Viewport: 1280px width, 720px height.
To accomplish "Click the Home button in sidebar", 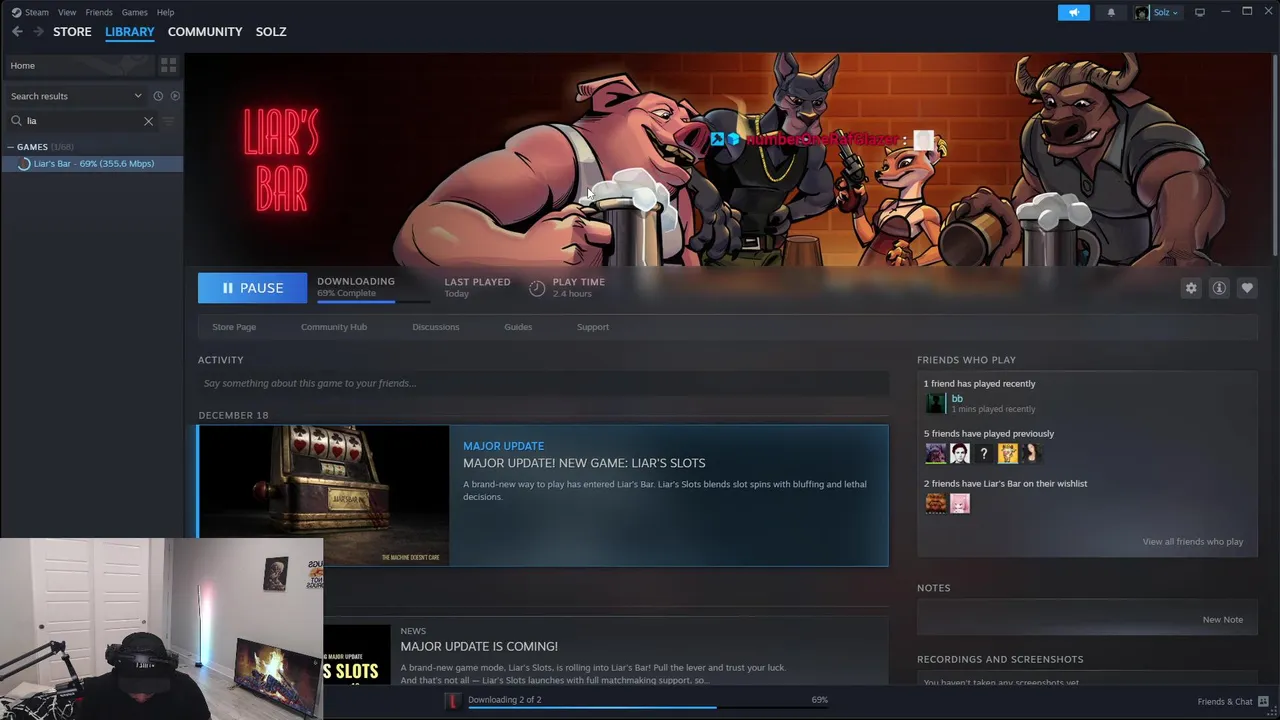I will (x=78, y=65).
